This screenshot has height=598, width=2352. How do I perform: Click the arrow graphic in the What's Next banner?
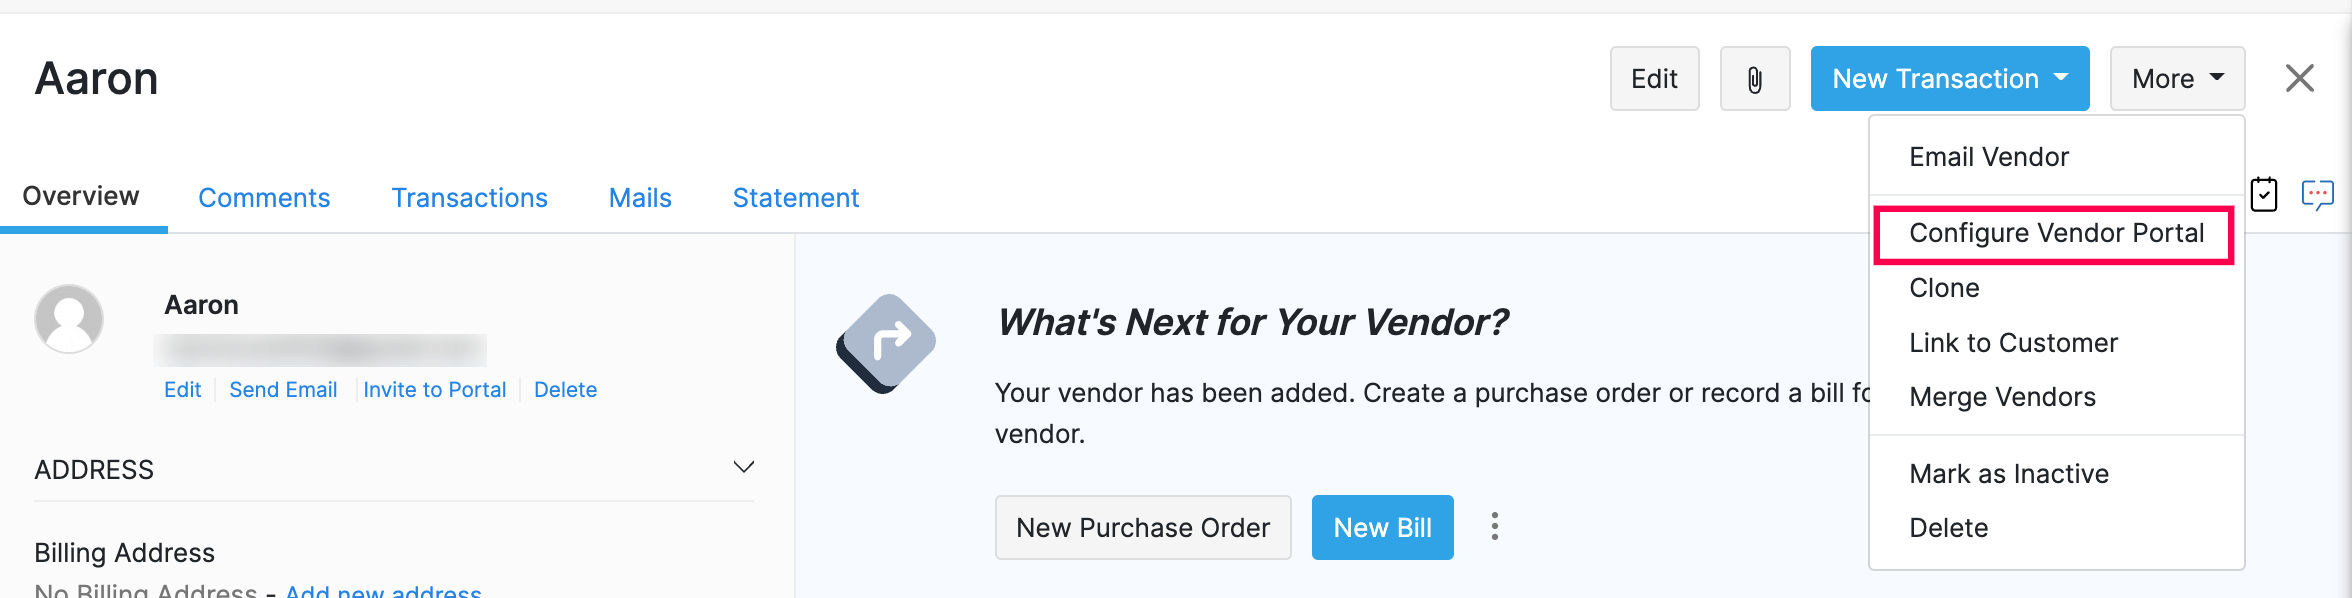click(x=884, y=343)
